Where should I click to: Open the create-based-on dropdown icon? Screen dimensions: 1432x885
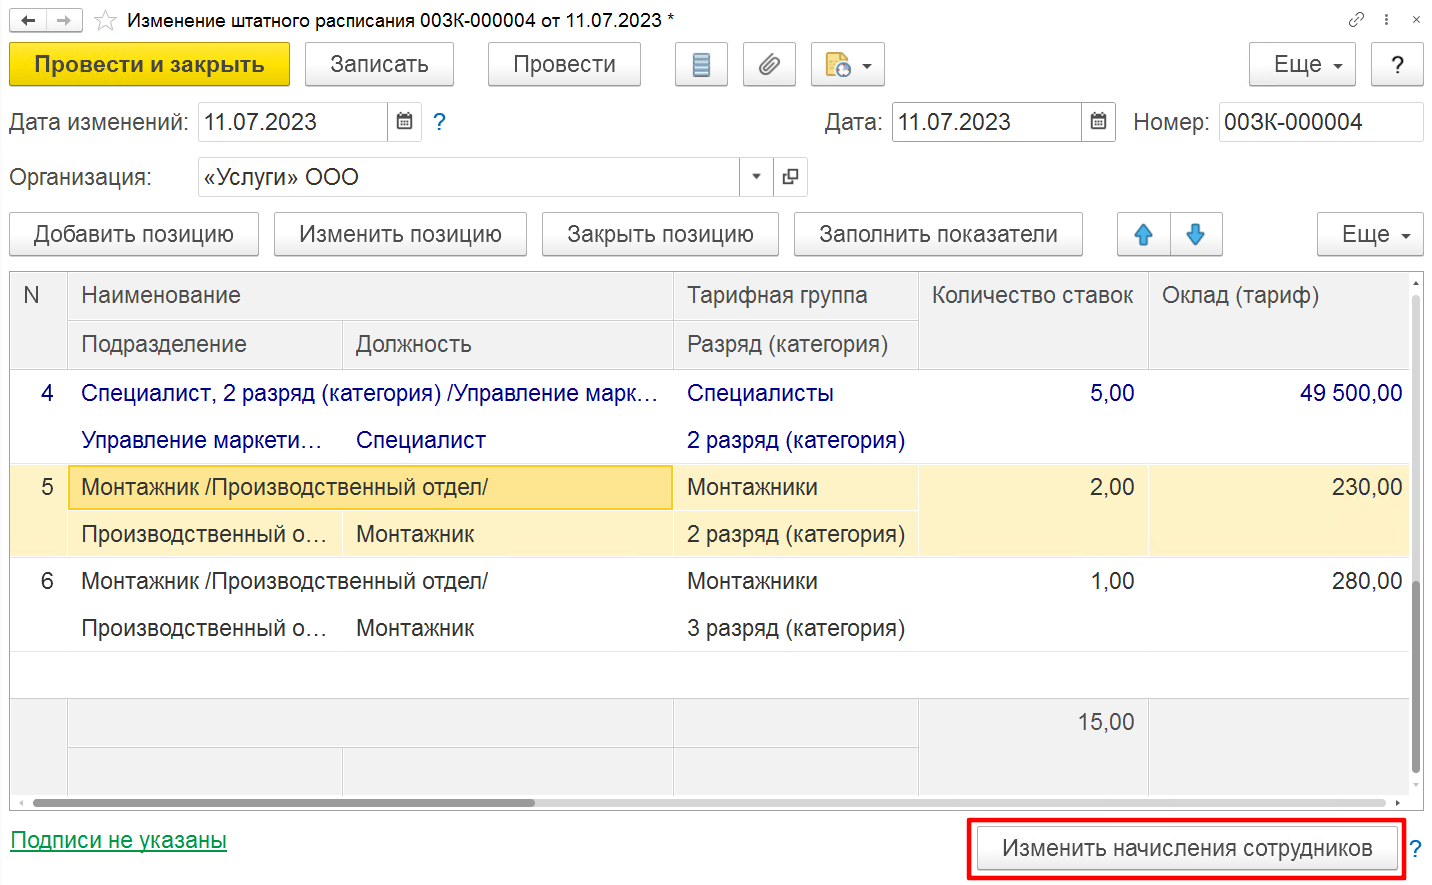coord(848,65)
